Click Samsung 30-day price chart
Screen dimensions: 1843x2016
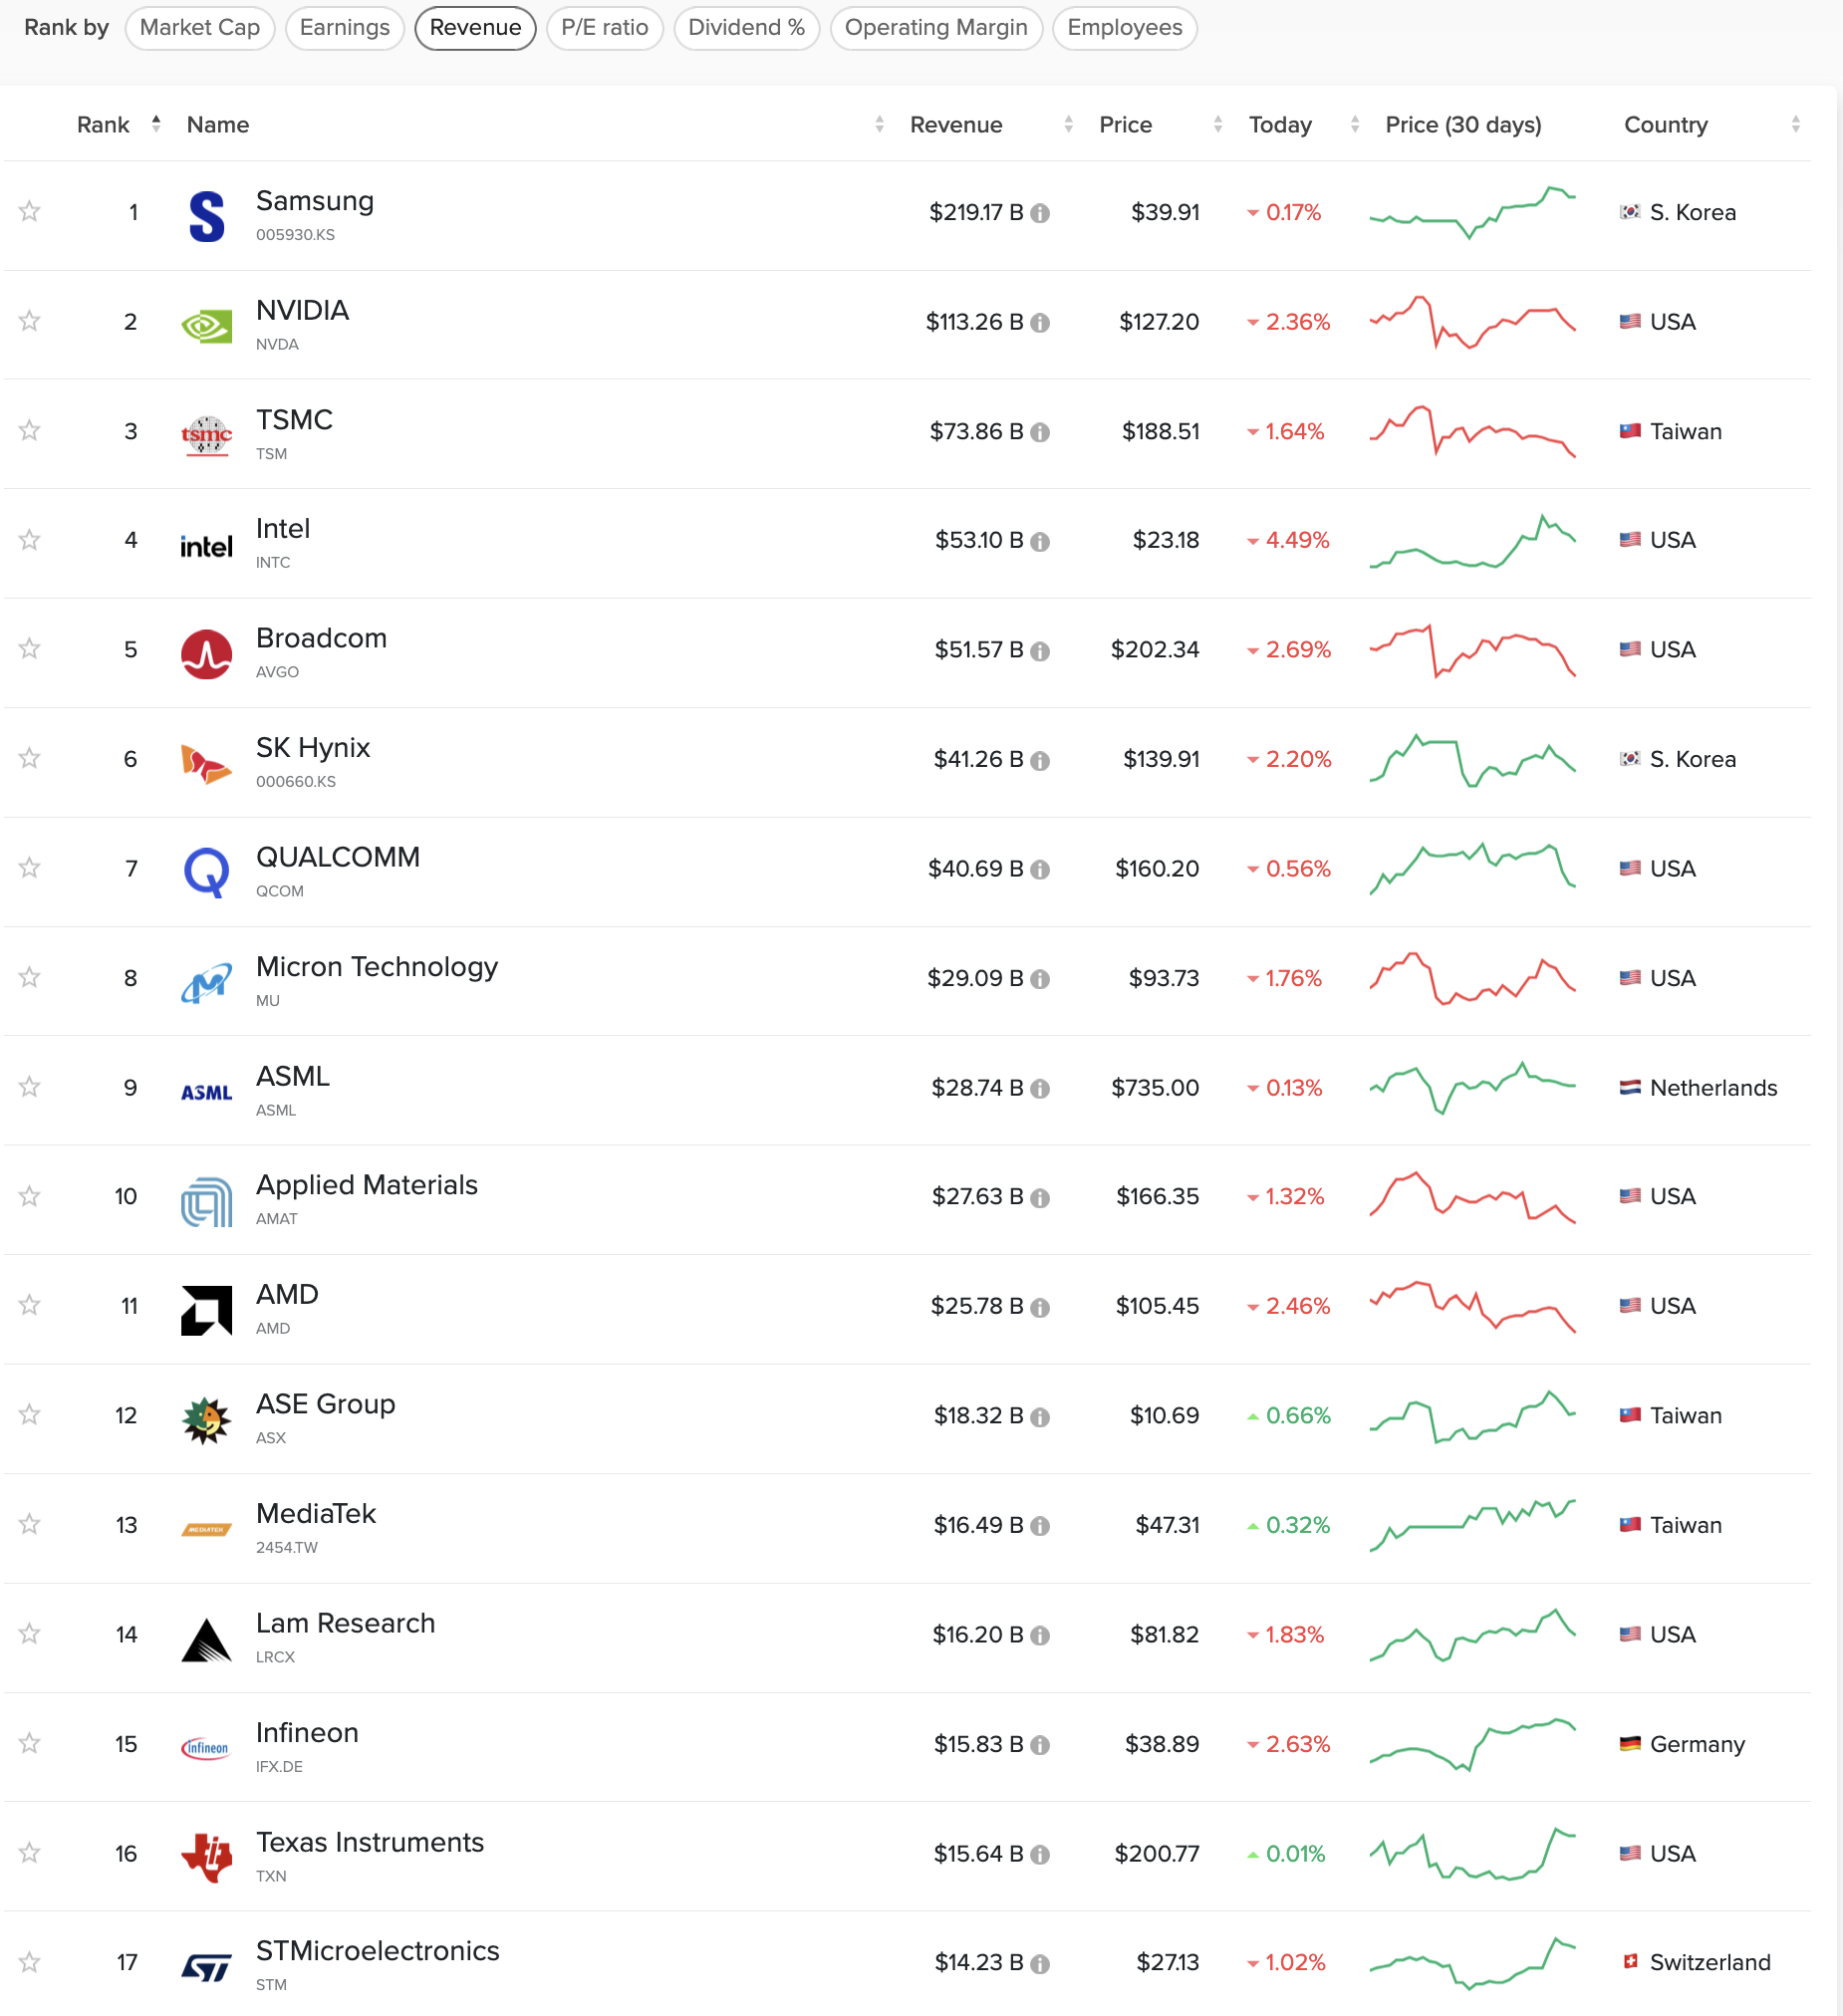[x=1472, y=212]
